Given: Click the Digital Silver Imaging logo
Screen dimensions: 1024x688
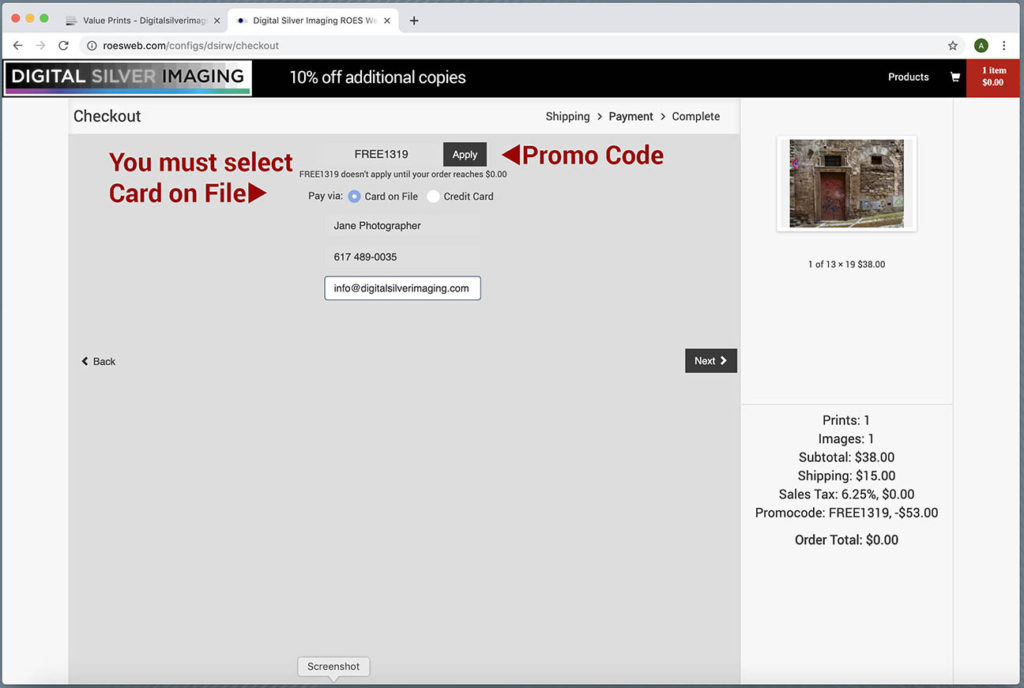Looking at the screenshot, I should pyautogui.click(x=128, y=78).
